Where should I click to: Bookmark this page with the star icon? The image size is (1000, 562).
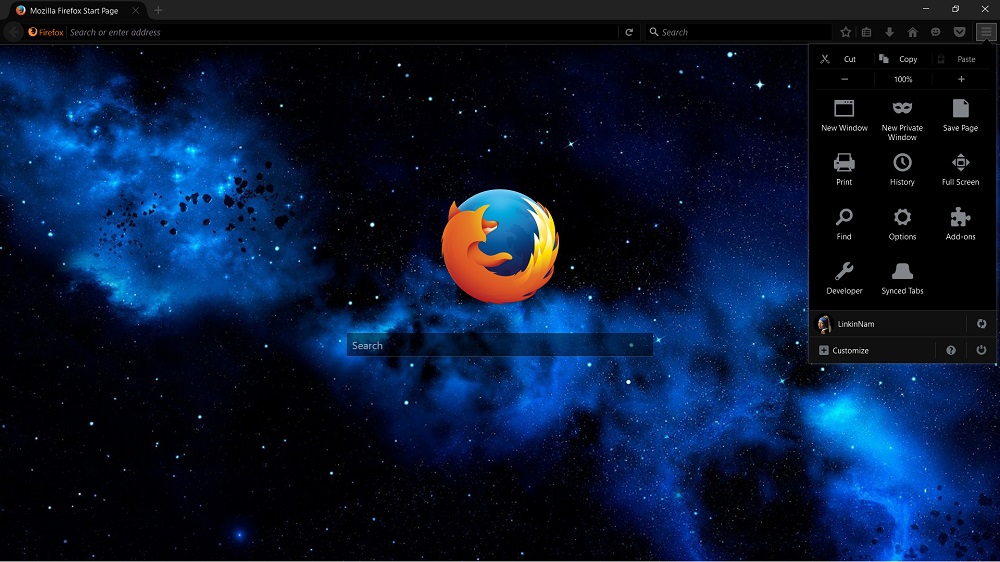pyautogui.click(x=846, y=32)
